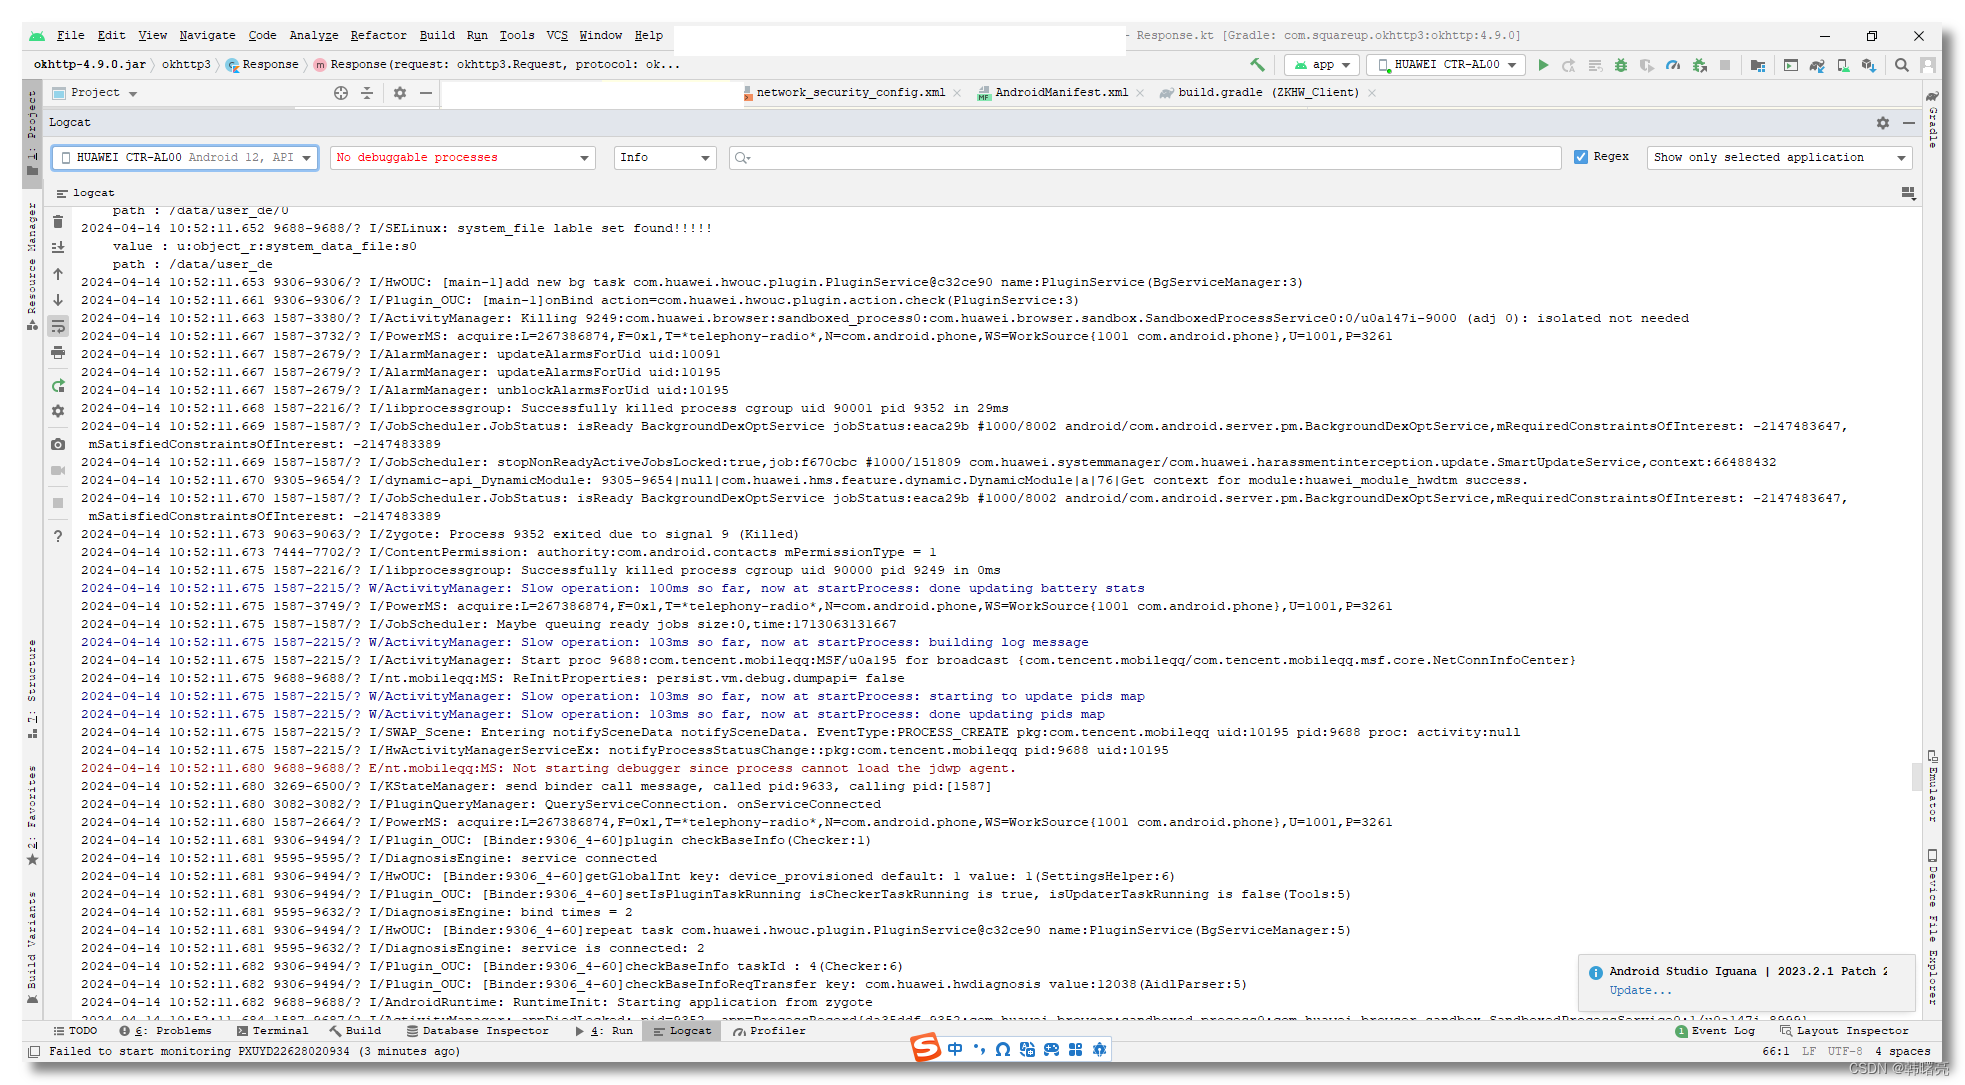
Task: Run app with the green play button
Action: (1543, 65)
